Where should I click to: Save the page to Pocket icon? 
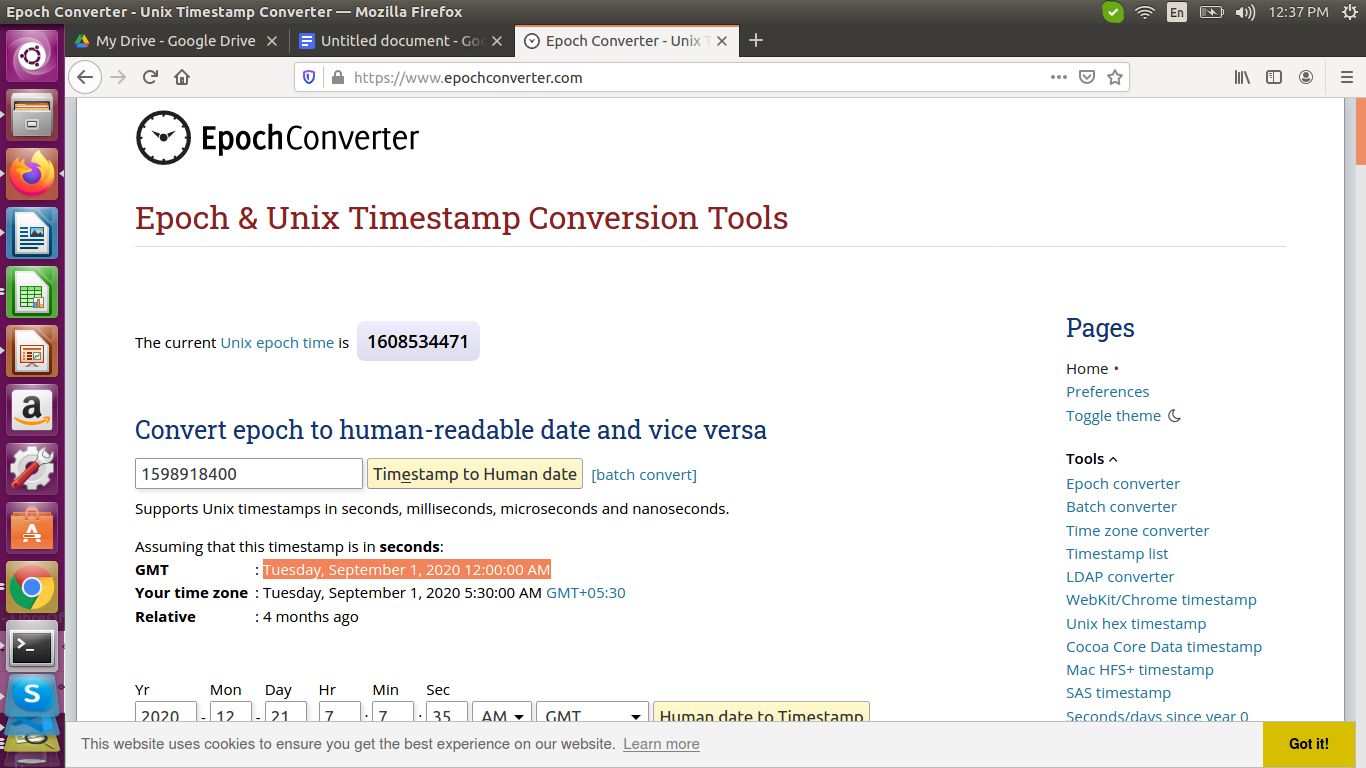coord(1087,77)
